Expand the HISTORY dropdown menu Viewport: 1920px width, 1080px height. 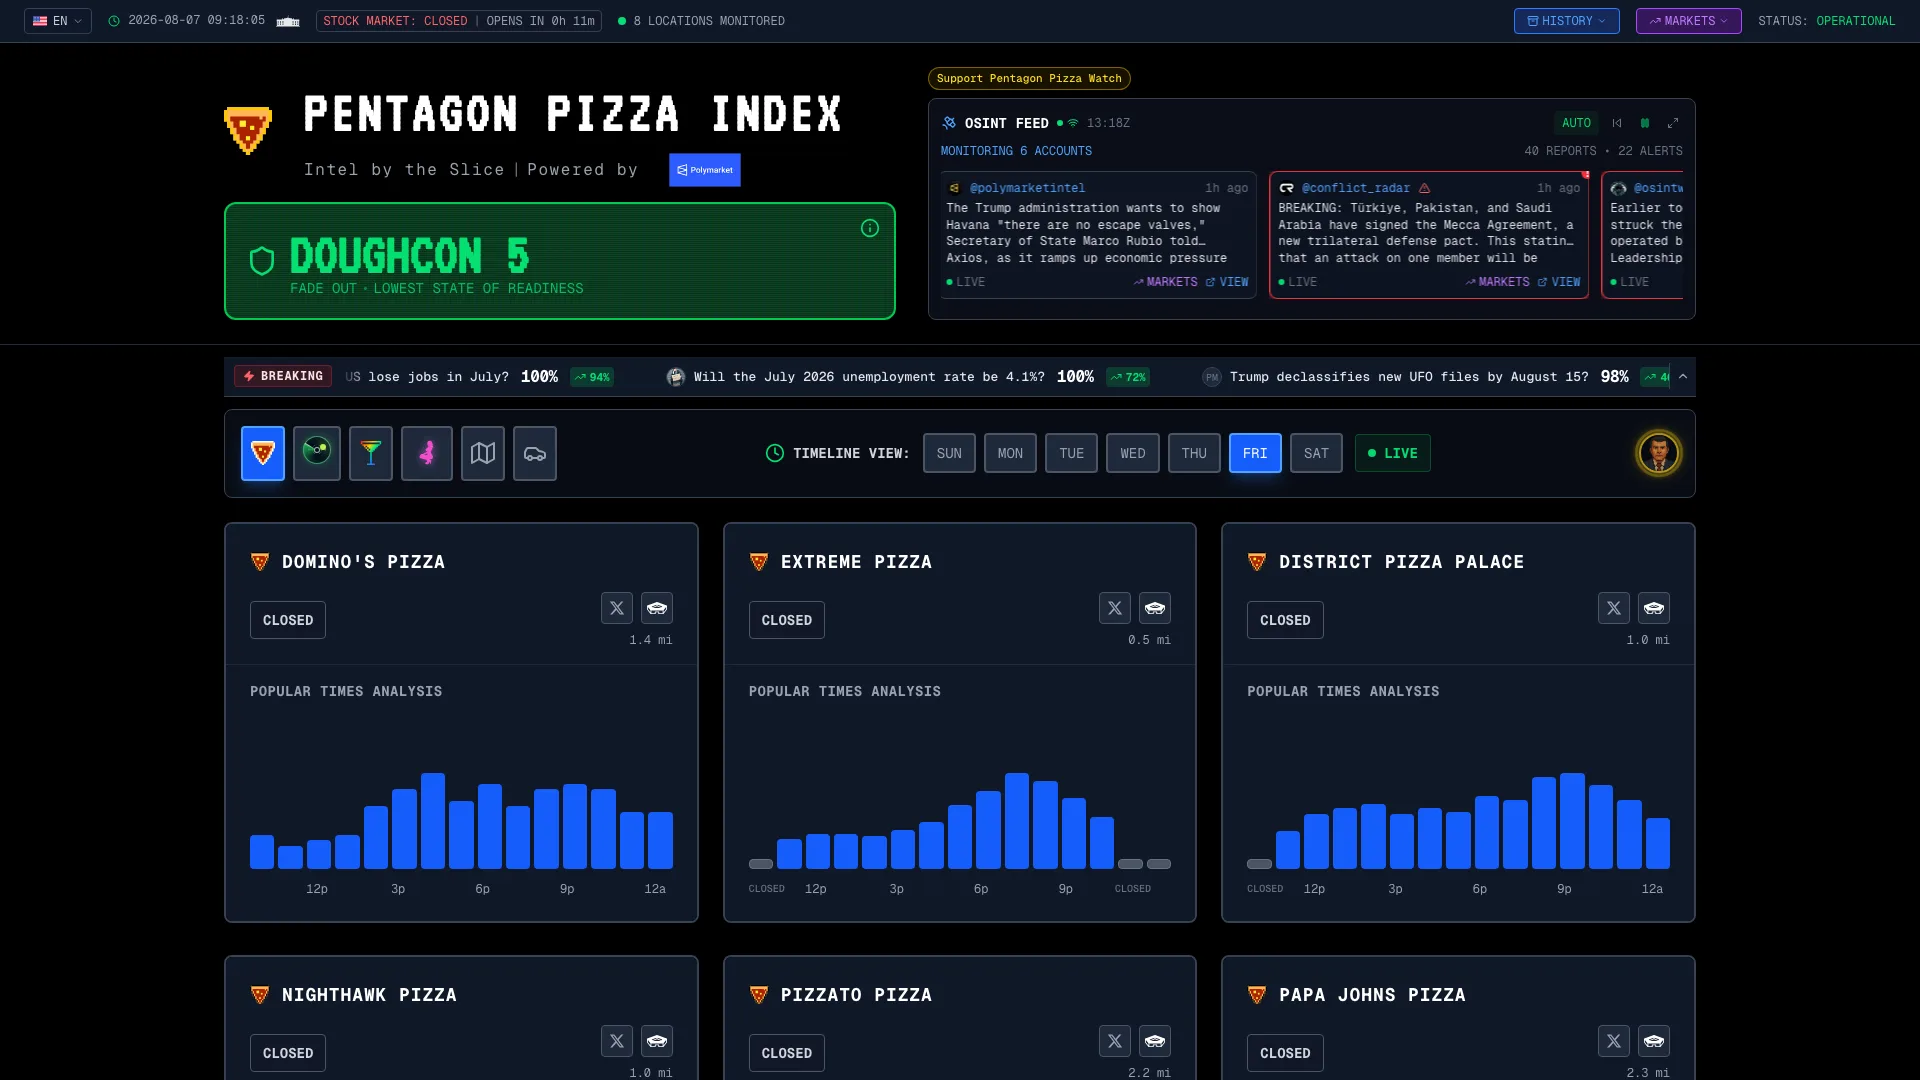[x=1567, y=21]
